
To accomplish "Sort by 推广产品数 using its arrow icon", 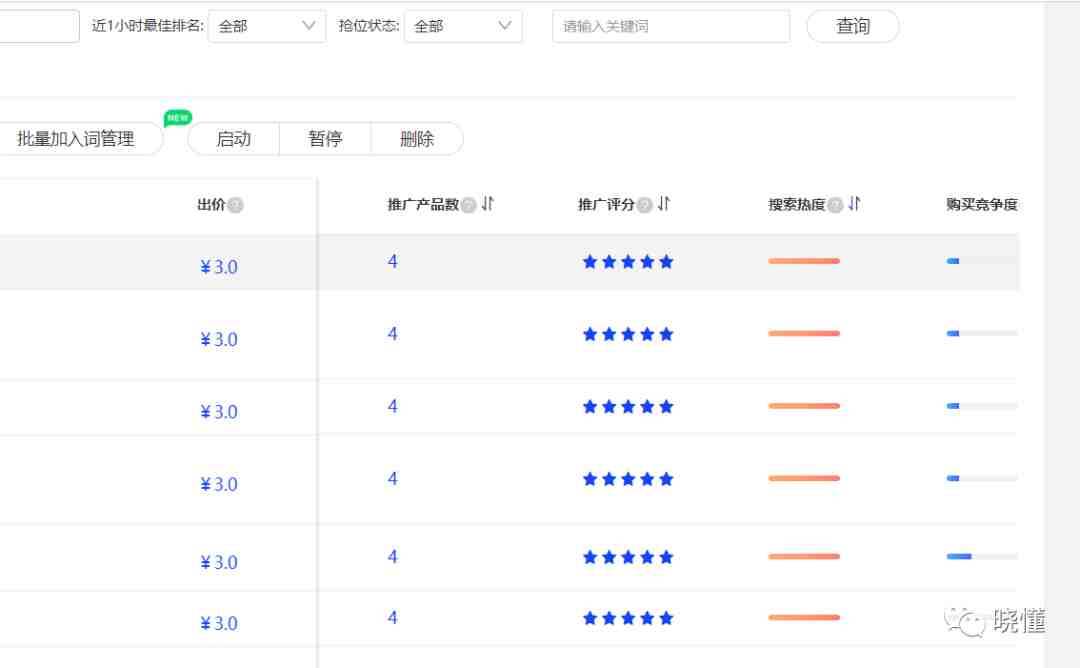I will click(x=488, y=204).
